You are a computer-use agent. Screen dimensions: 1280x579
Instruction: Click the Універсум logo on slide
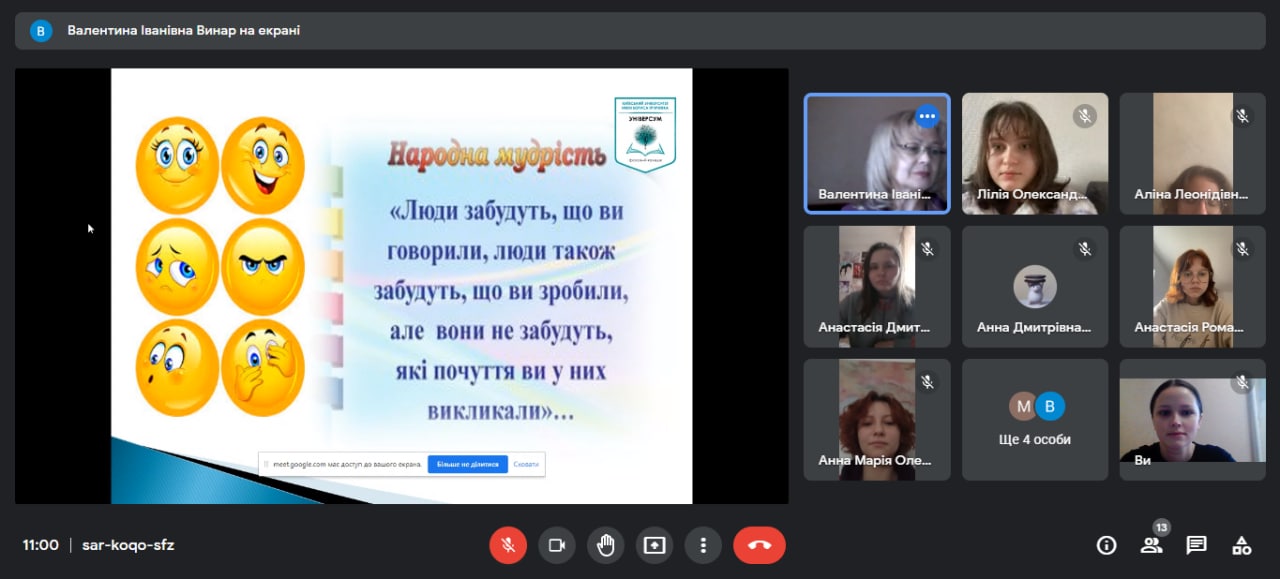pyautogui.click(x=645, y=133)
